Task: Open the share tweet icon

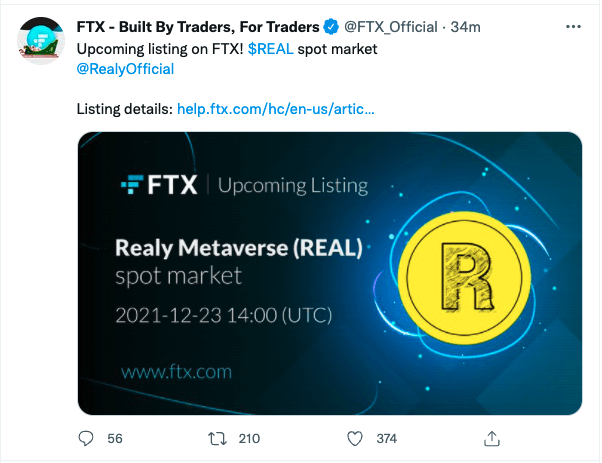Action: [492, 438]
